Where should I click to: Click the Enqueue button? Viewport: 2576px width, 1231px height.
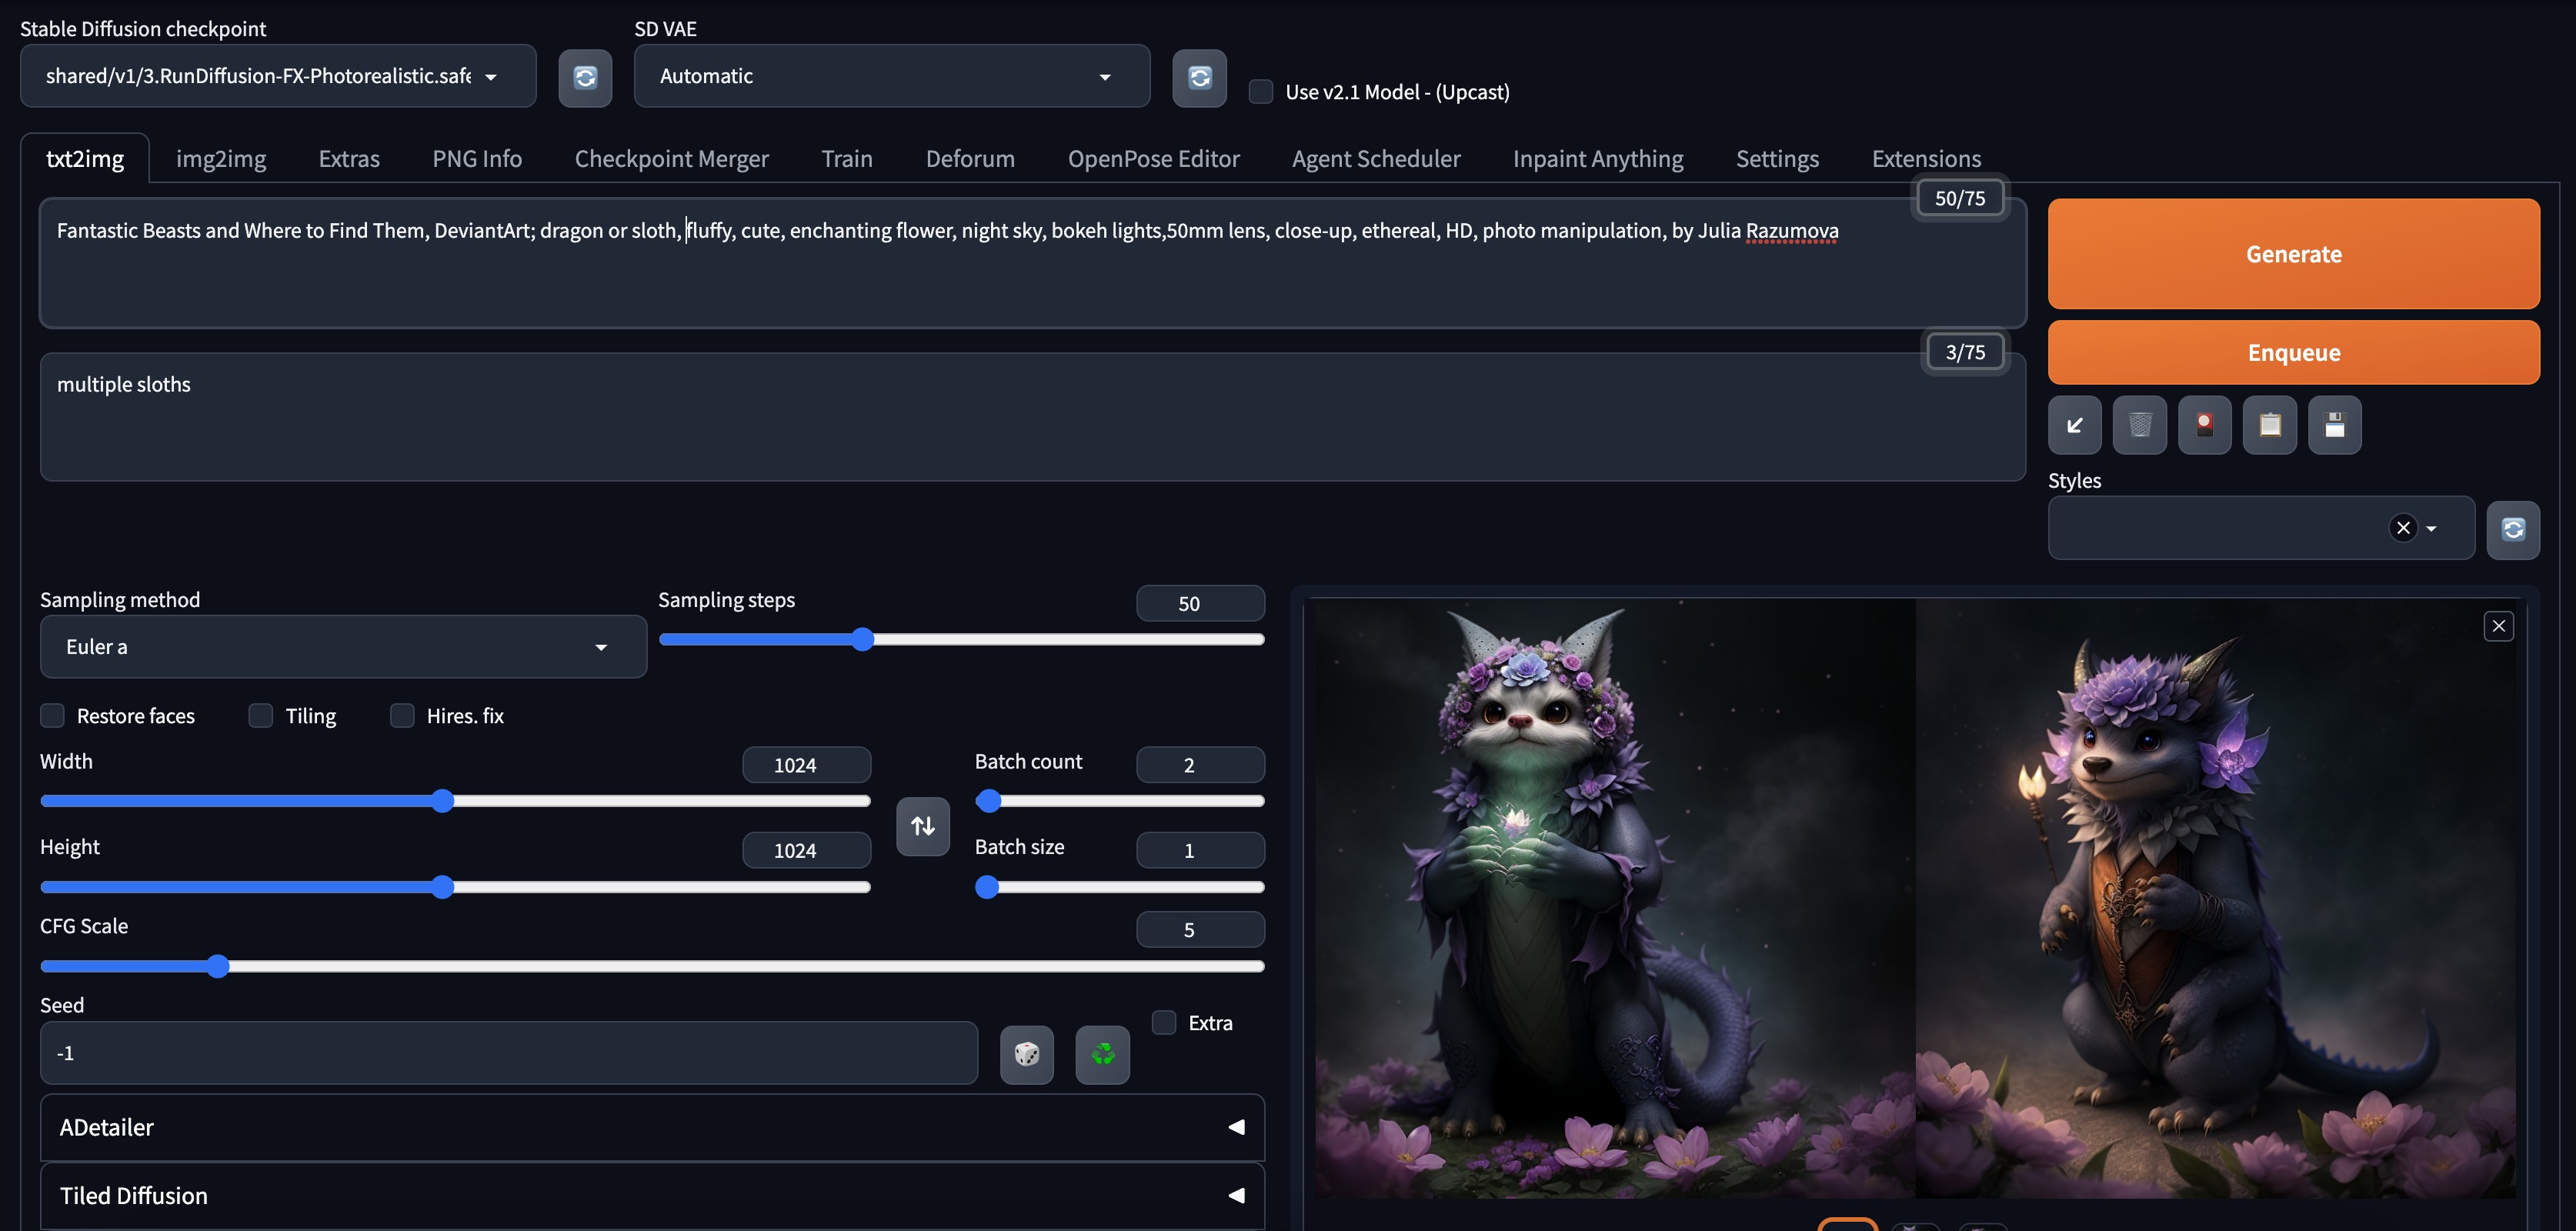2293,353
